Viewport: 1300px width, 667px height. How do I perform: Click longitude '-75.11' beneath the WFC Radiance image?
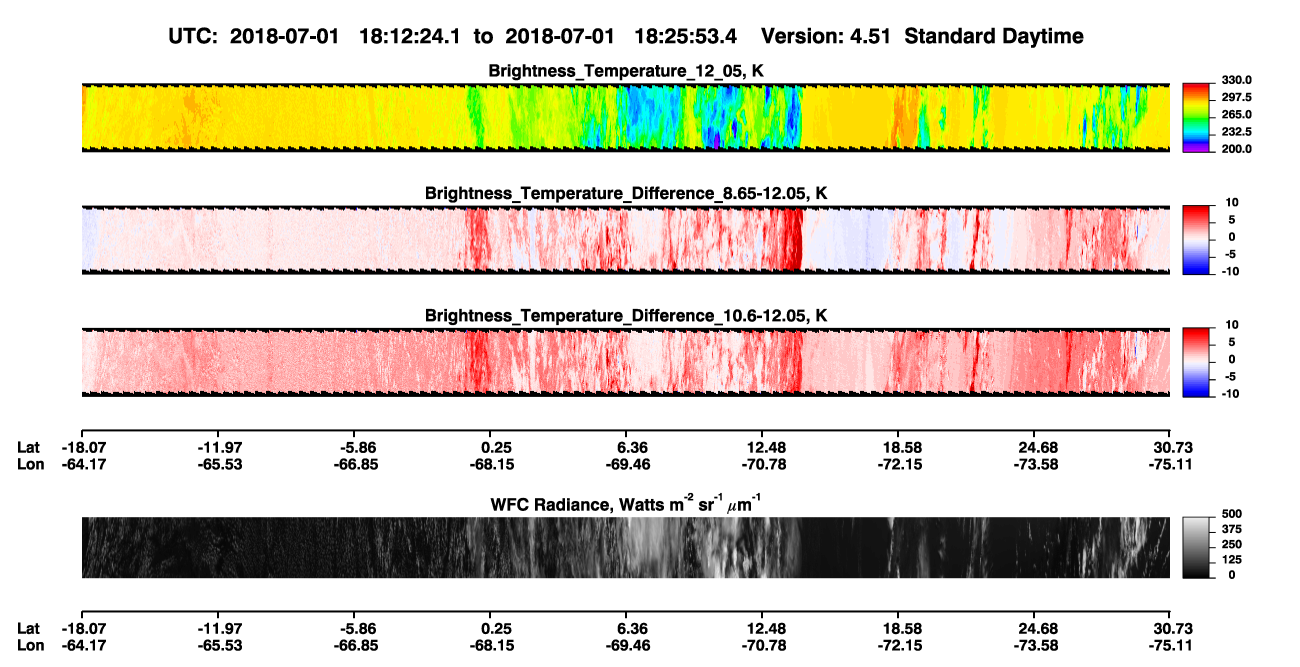pyautogui.click(x=1170, y=646)
